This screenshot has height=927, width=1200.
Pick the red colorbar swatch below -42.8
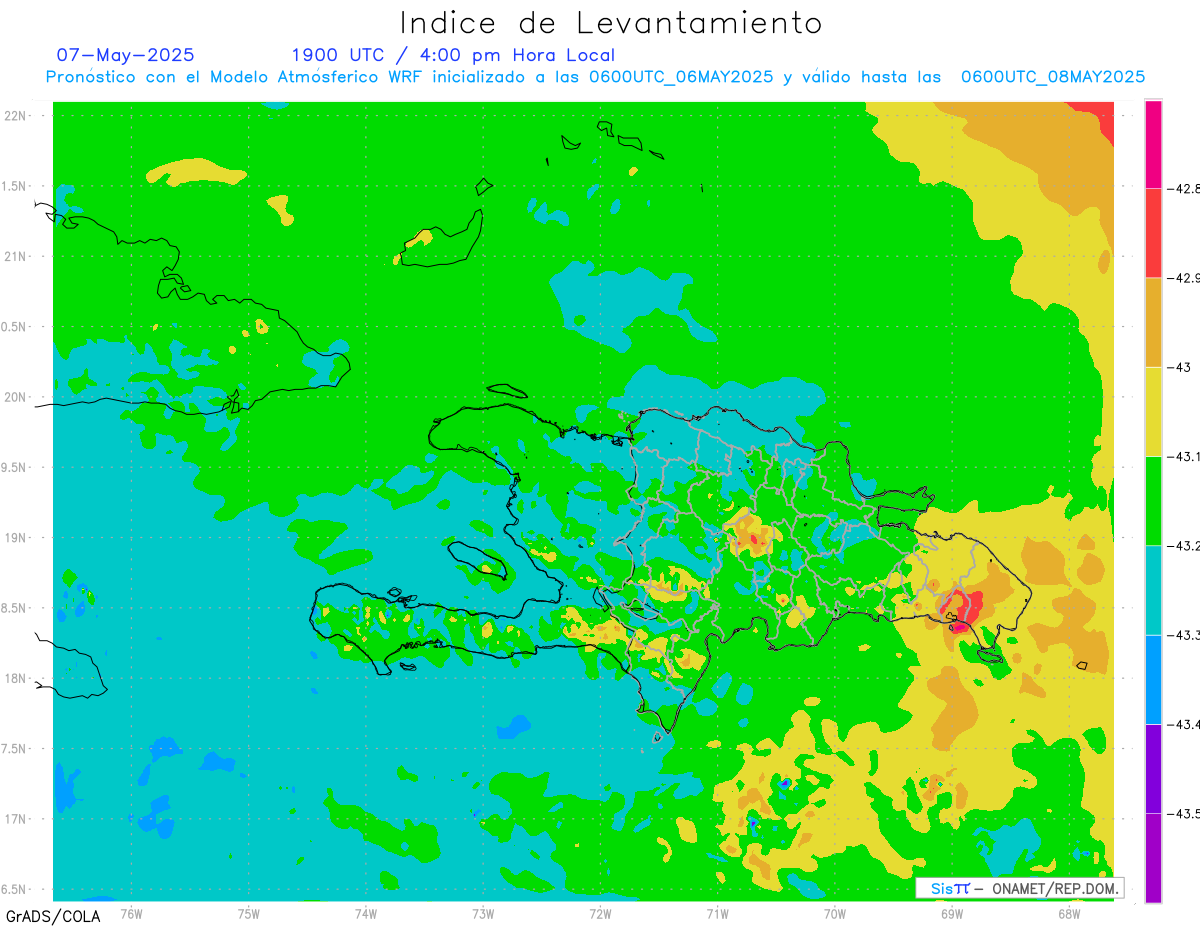(1153, 233)
